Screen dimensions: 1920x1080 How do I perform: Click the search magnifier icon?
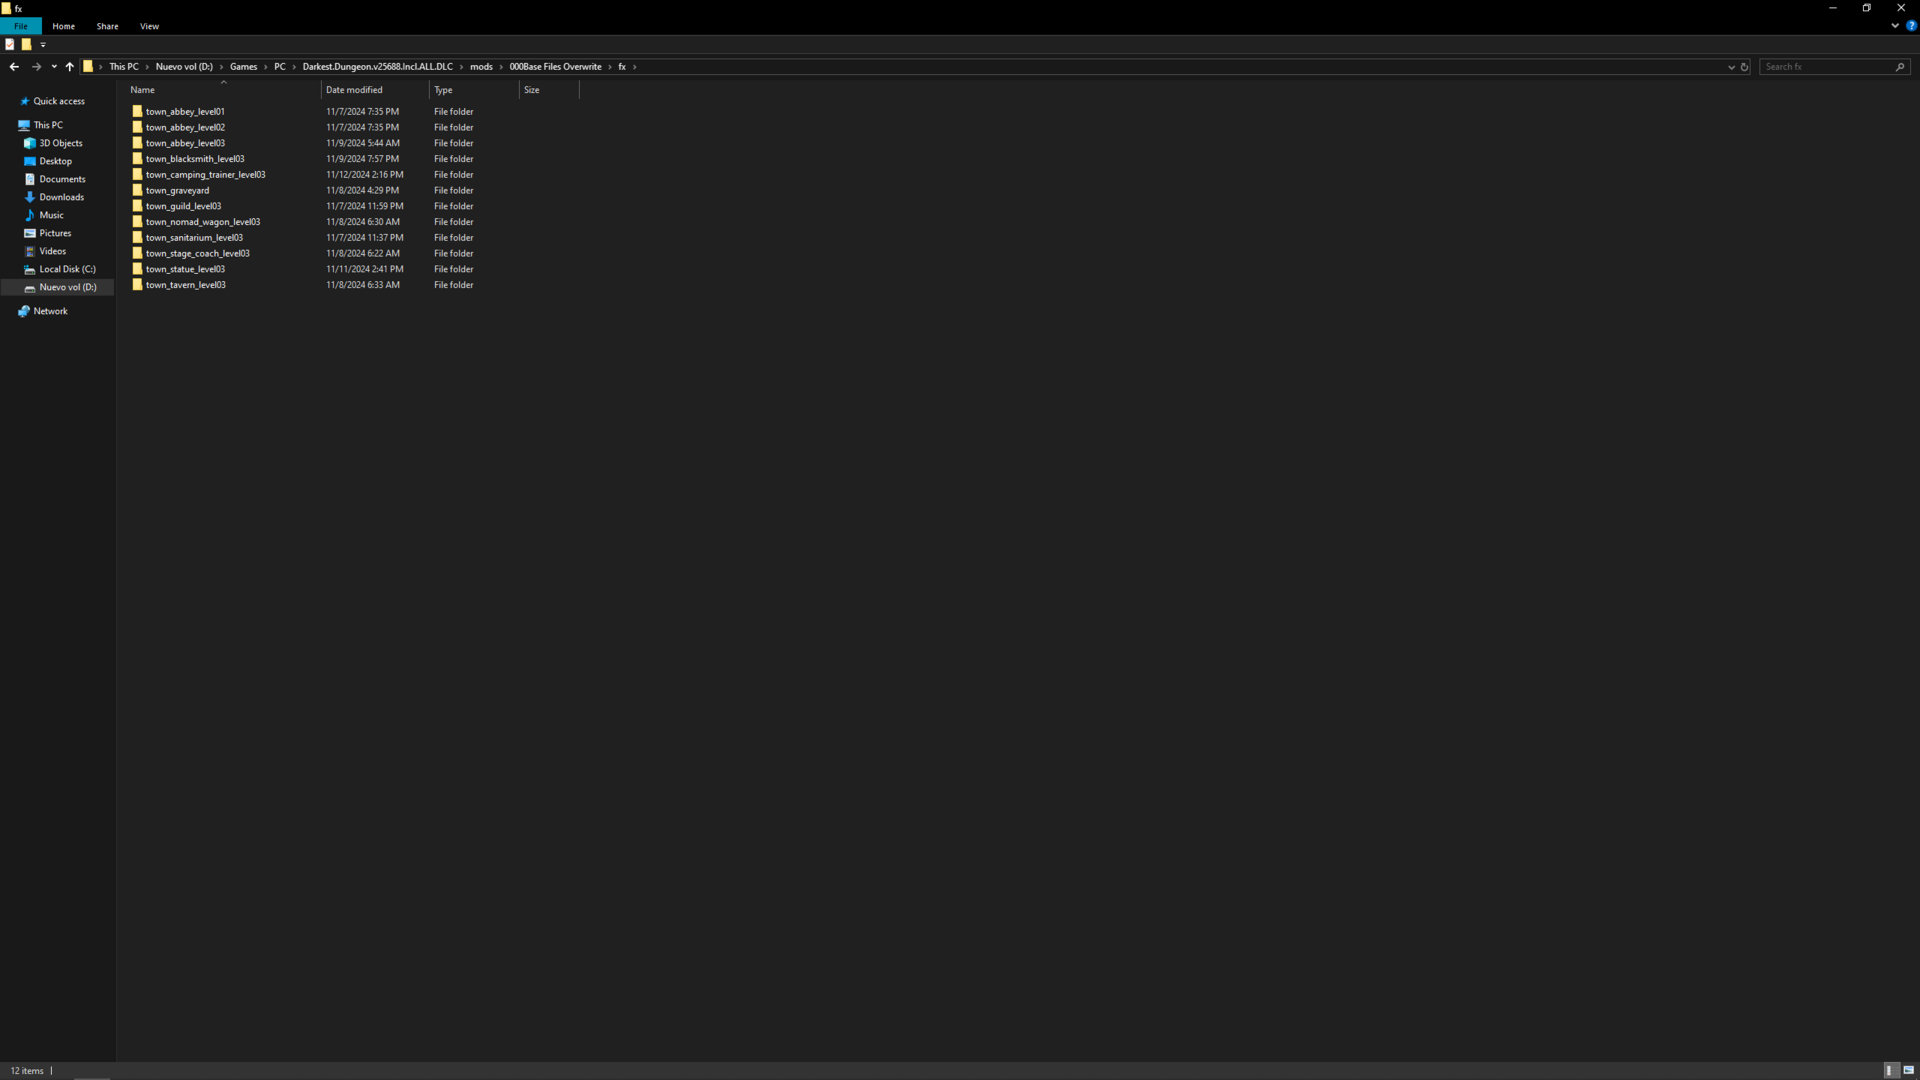(1900, 67)
